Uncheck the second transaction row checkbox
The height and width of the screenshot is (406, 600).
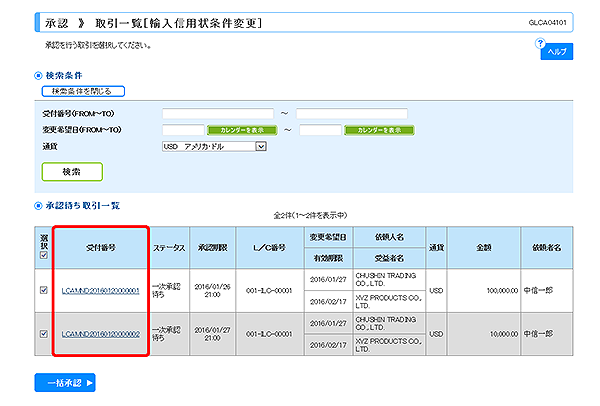coord(42,334)
